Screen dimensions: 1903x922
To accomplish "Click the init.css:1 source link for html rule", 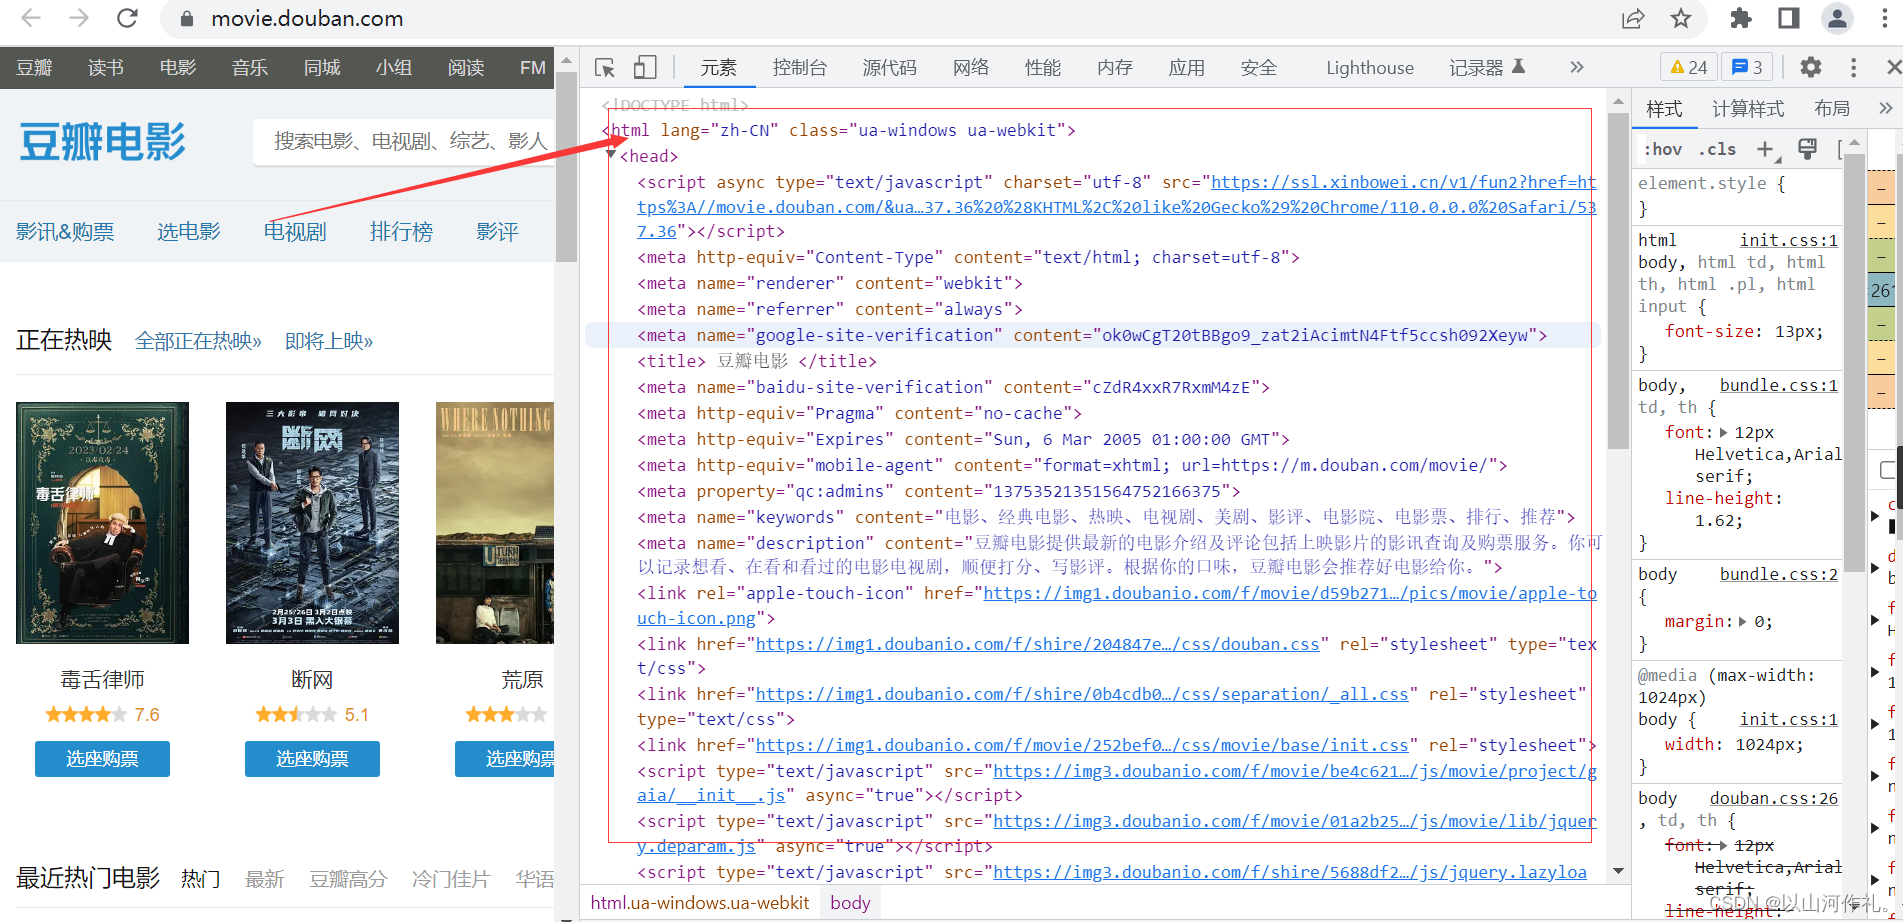I will tap(1788, 240).
